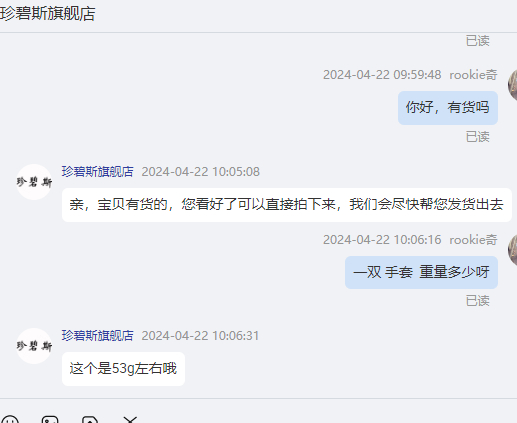Click the send image icon
This screenshot has width=517, height=423.
[x=50, y=419]
